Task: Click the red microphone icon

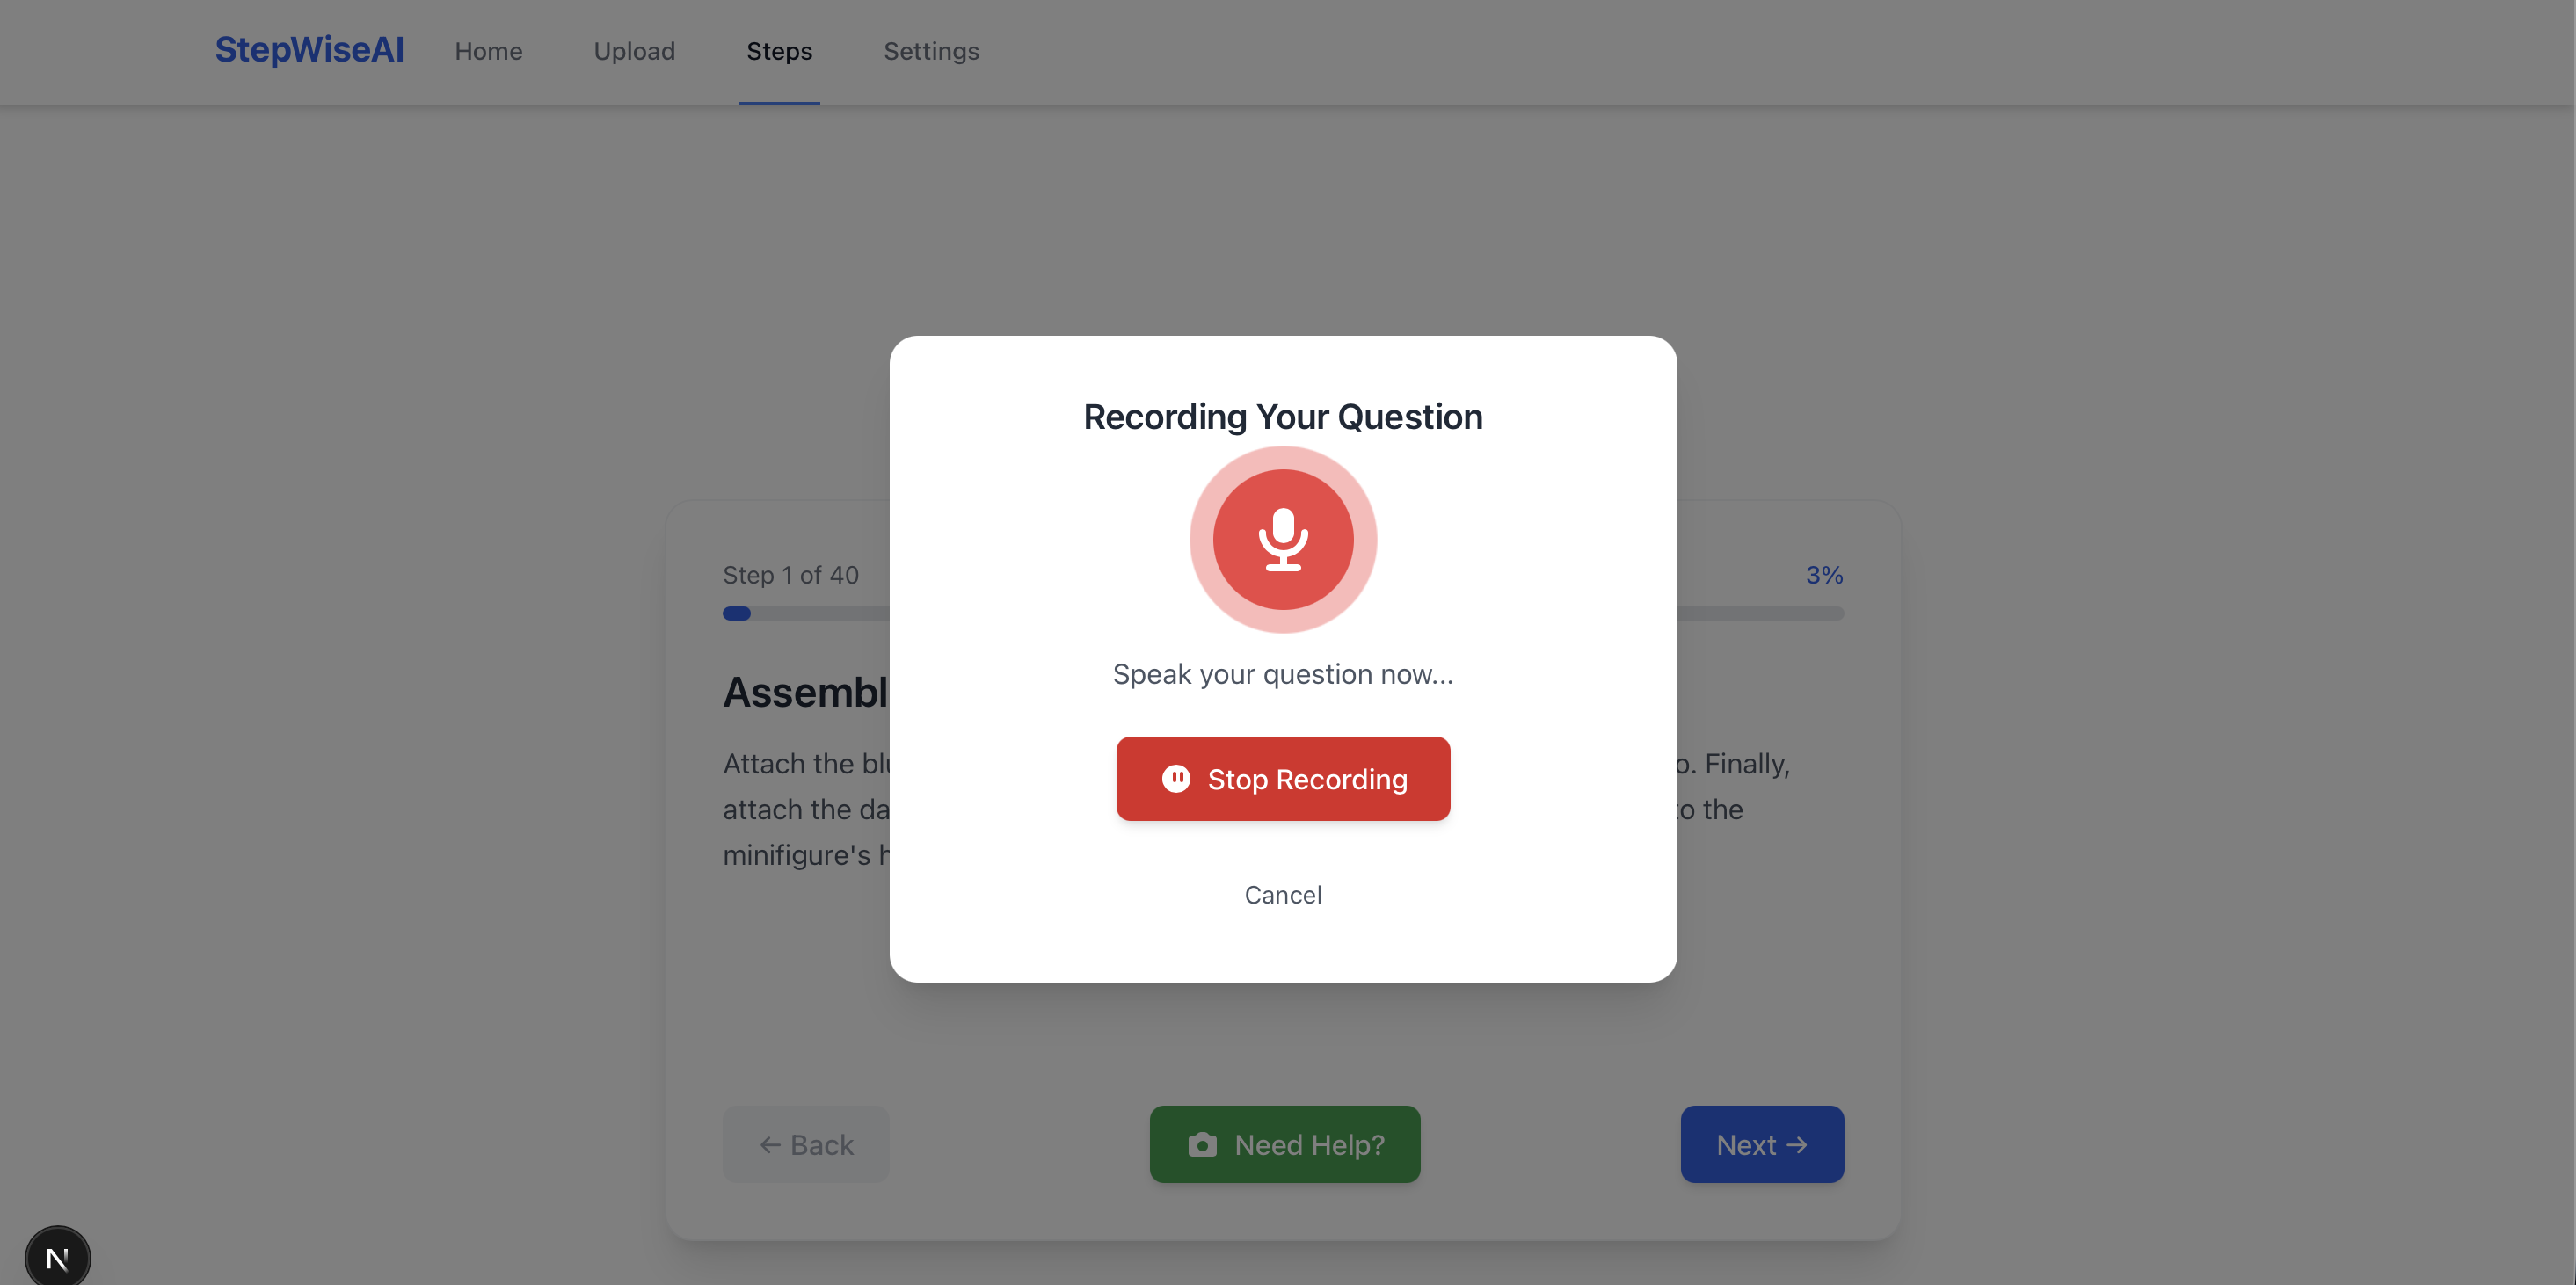Action: click(x=1283, y=540)
